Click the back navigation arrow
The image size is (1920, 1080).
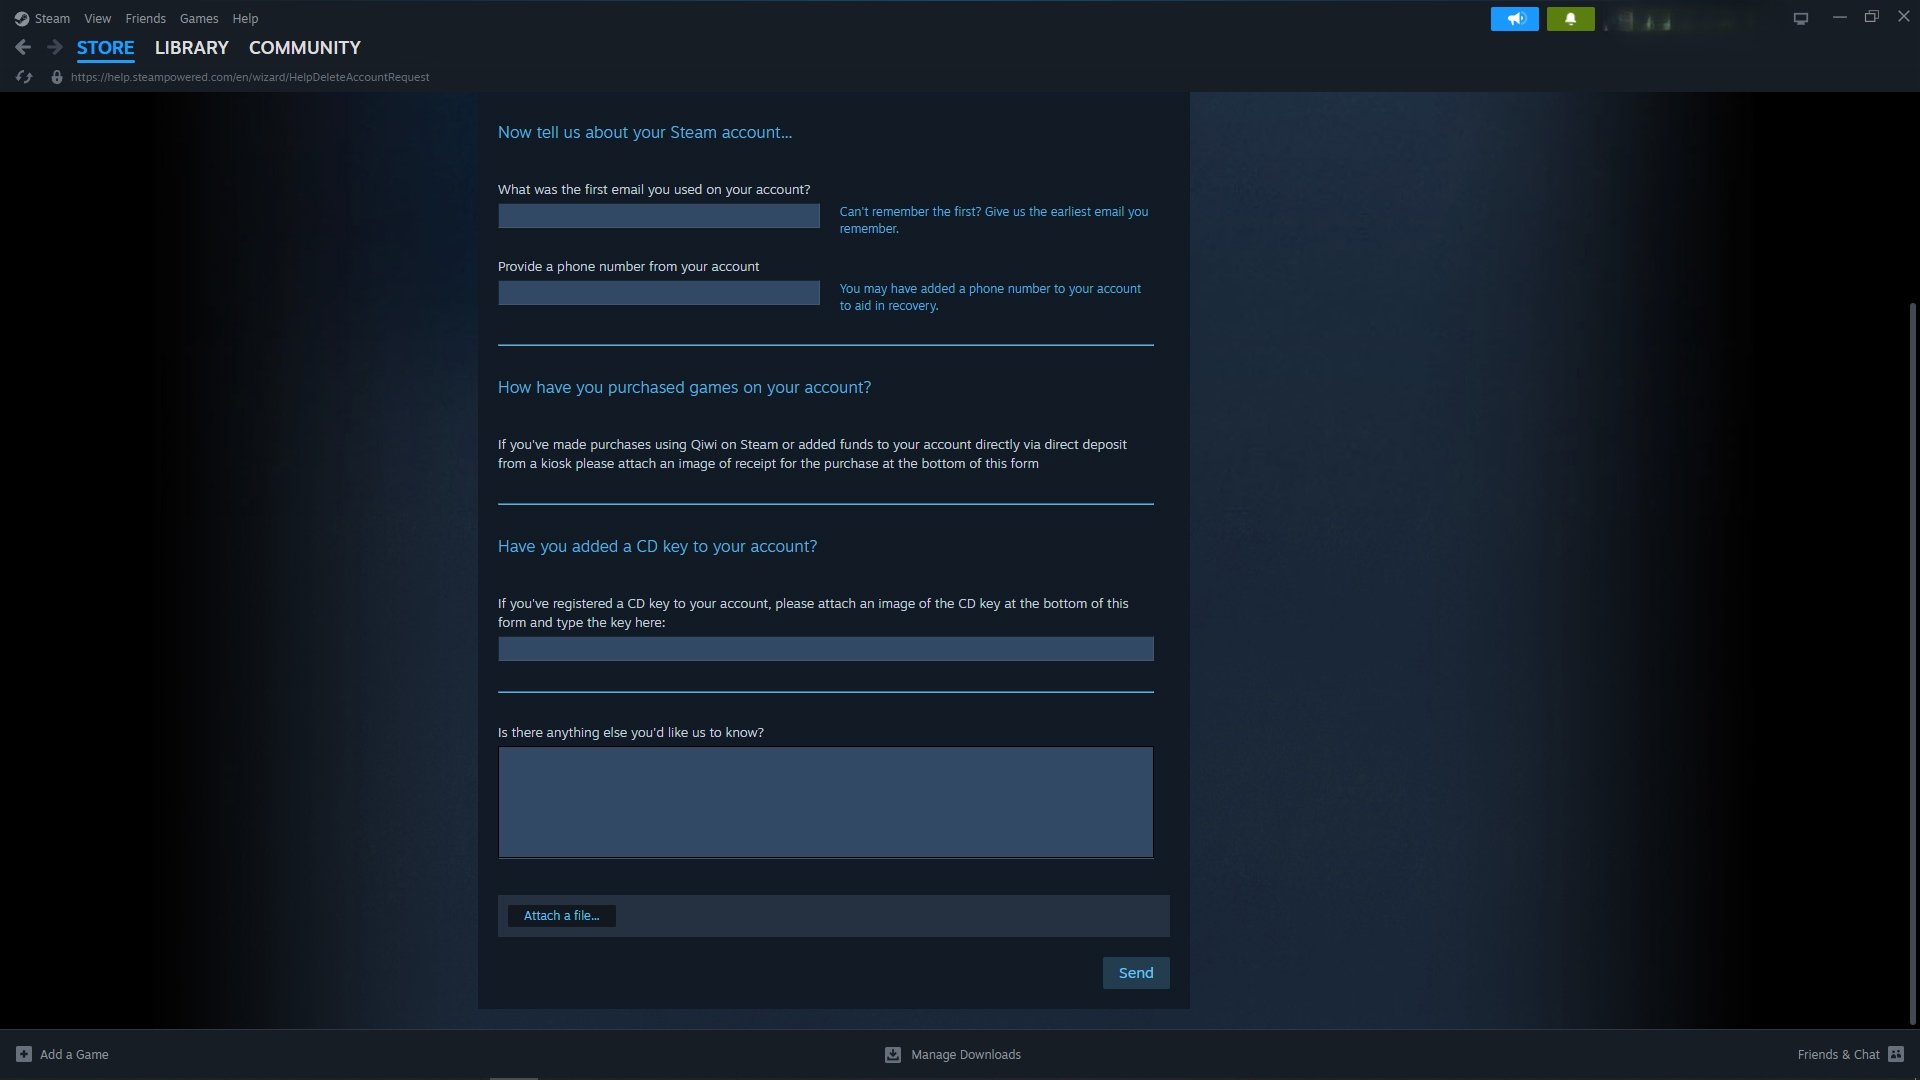[23, 47]
